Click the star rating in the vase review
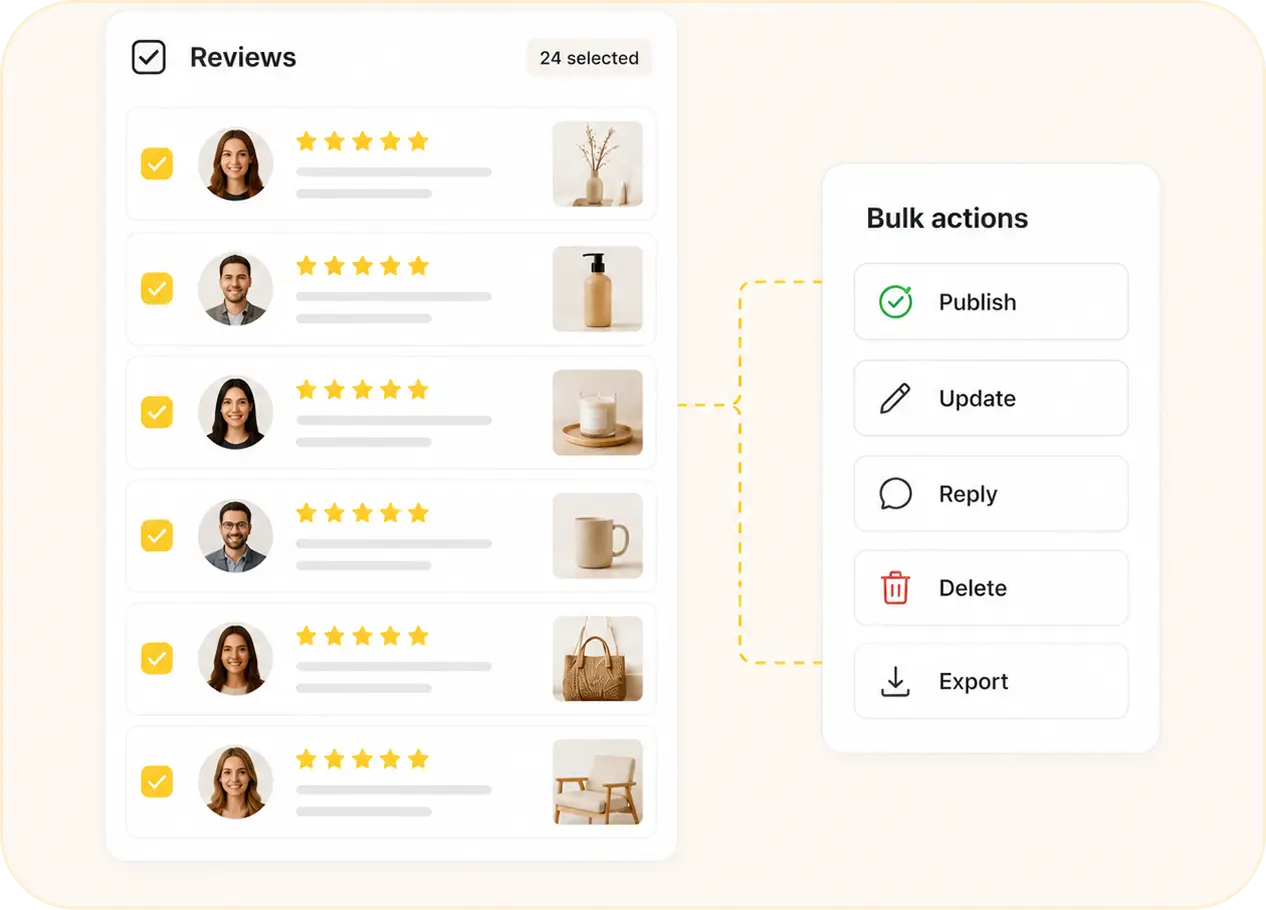1266x910 pixels. click(x=362, y=142)
